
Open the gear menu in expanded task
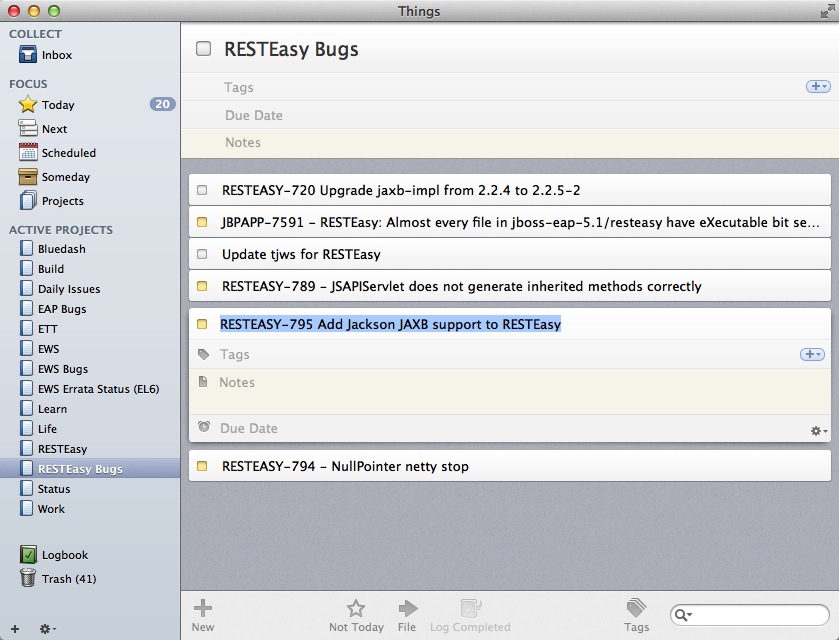[x=819, y=430]
